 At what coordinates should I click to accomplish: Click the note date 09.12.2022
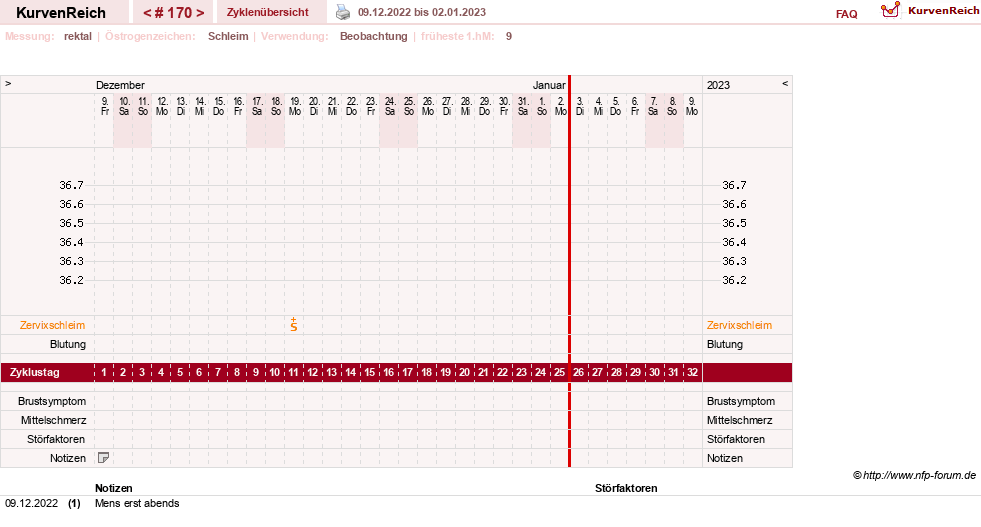[x=31, y=503]
